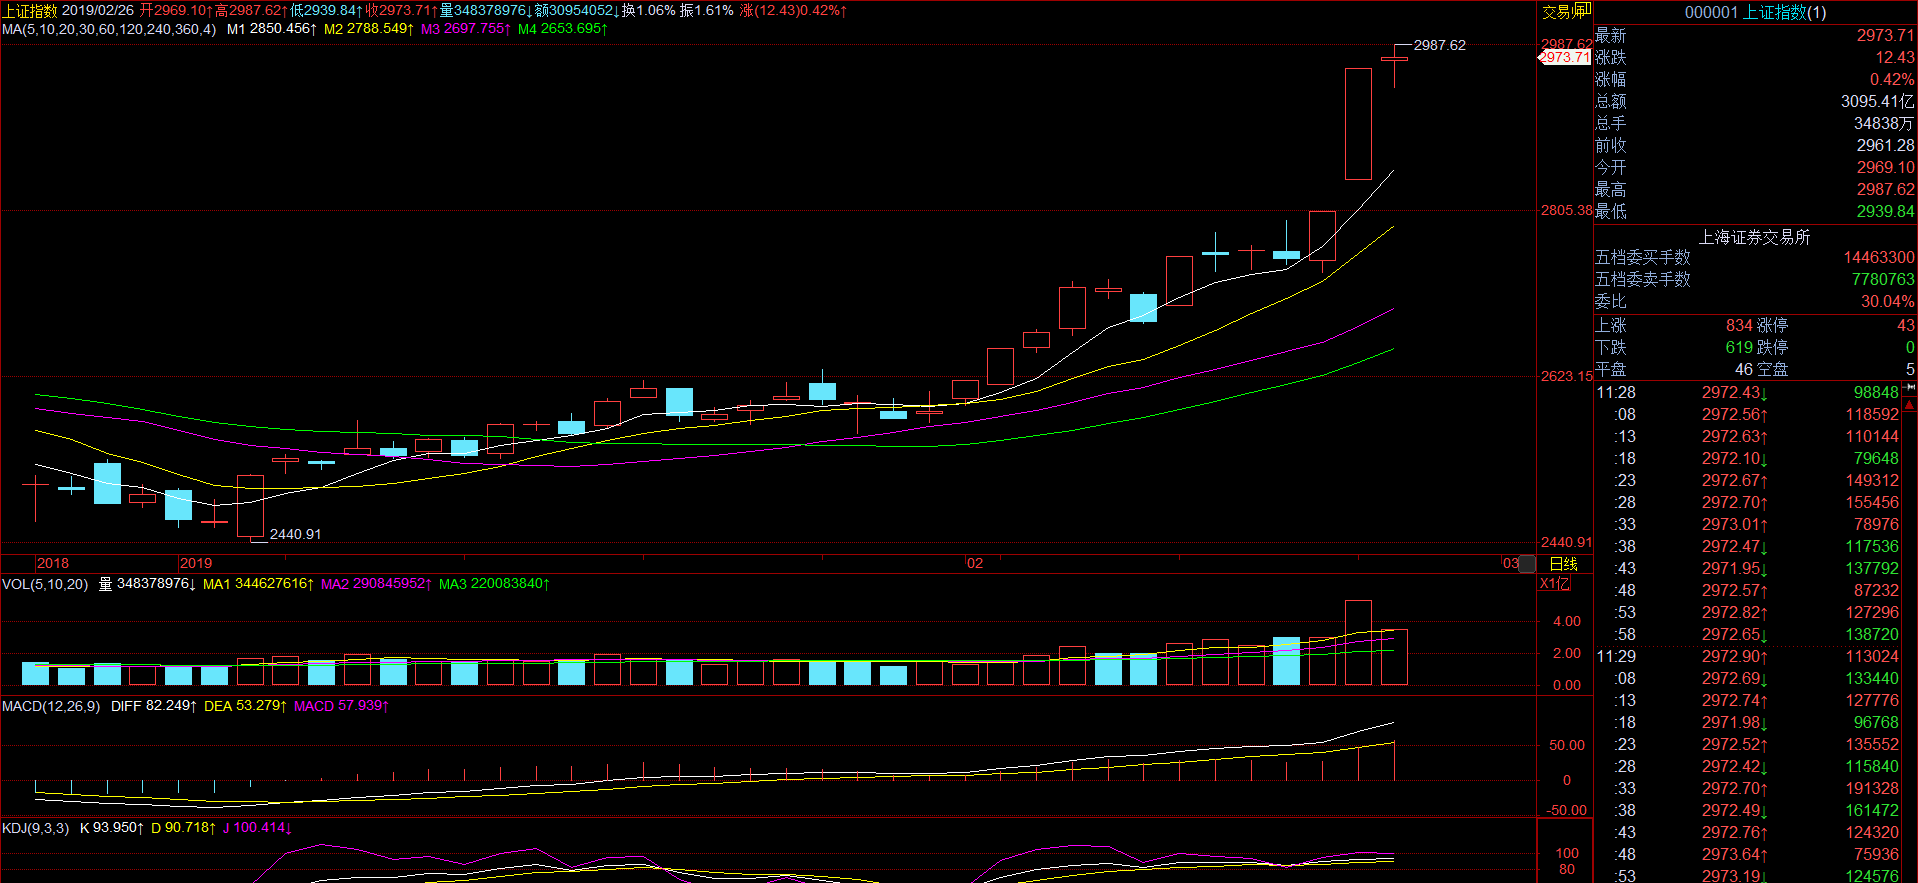Select the tick row priced 2973.01

tap(1748, 524)
